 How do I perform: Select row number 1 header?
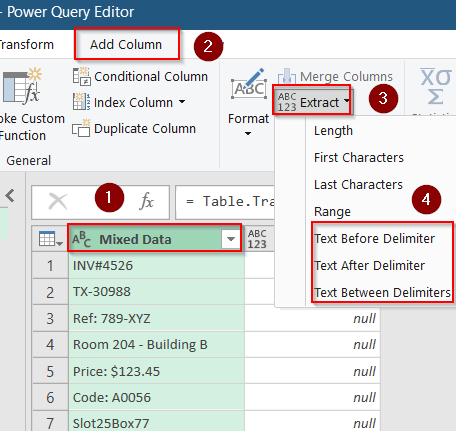pyautogui.click(x=50, y=266)
